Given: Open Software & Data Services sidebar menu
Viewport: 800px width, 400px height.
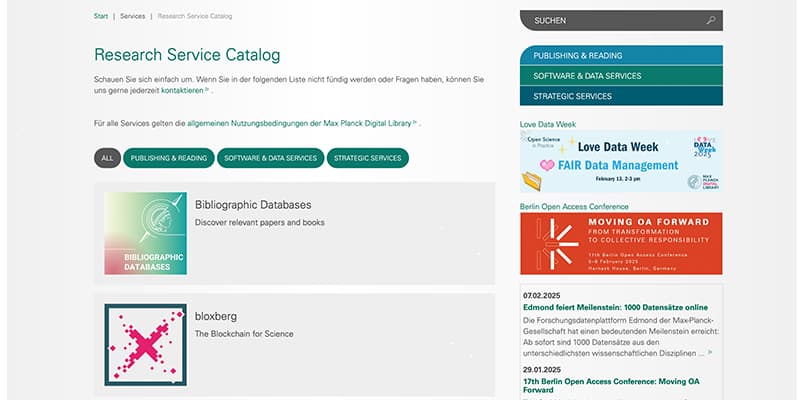Looking at the screenshot, I should (621, 76).
